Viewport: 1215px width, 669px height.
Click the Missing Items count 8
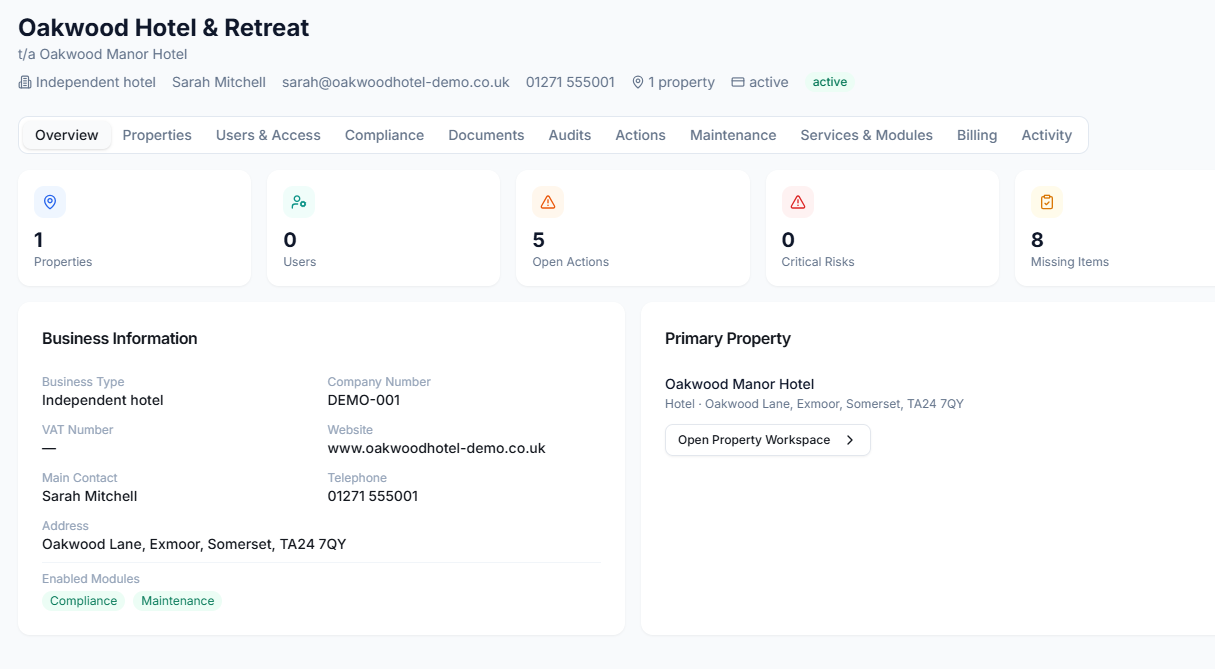pyautogui.click(x=1037, y=240)
